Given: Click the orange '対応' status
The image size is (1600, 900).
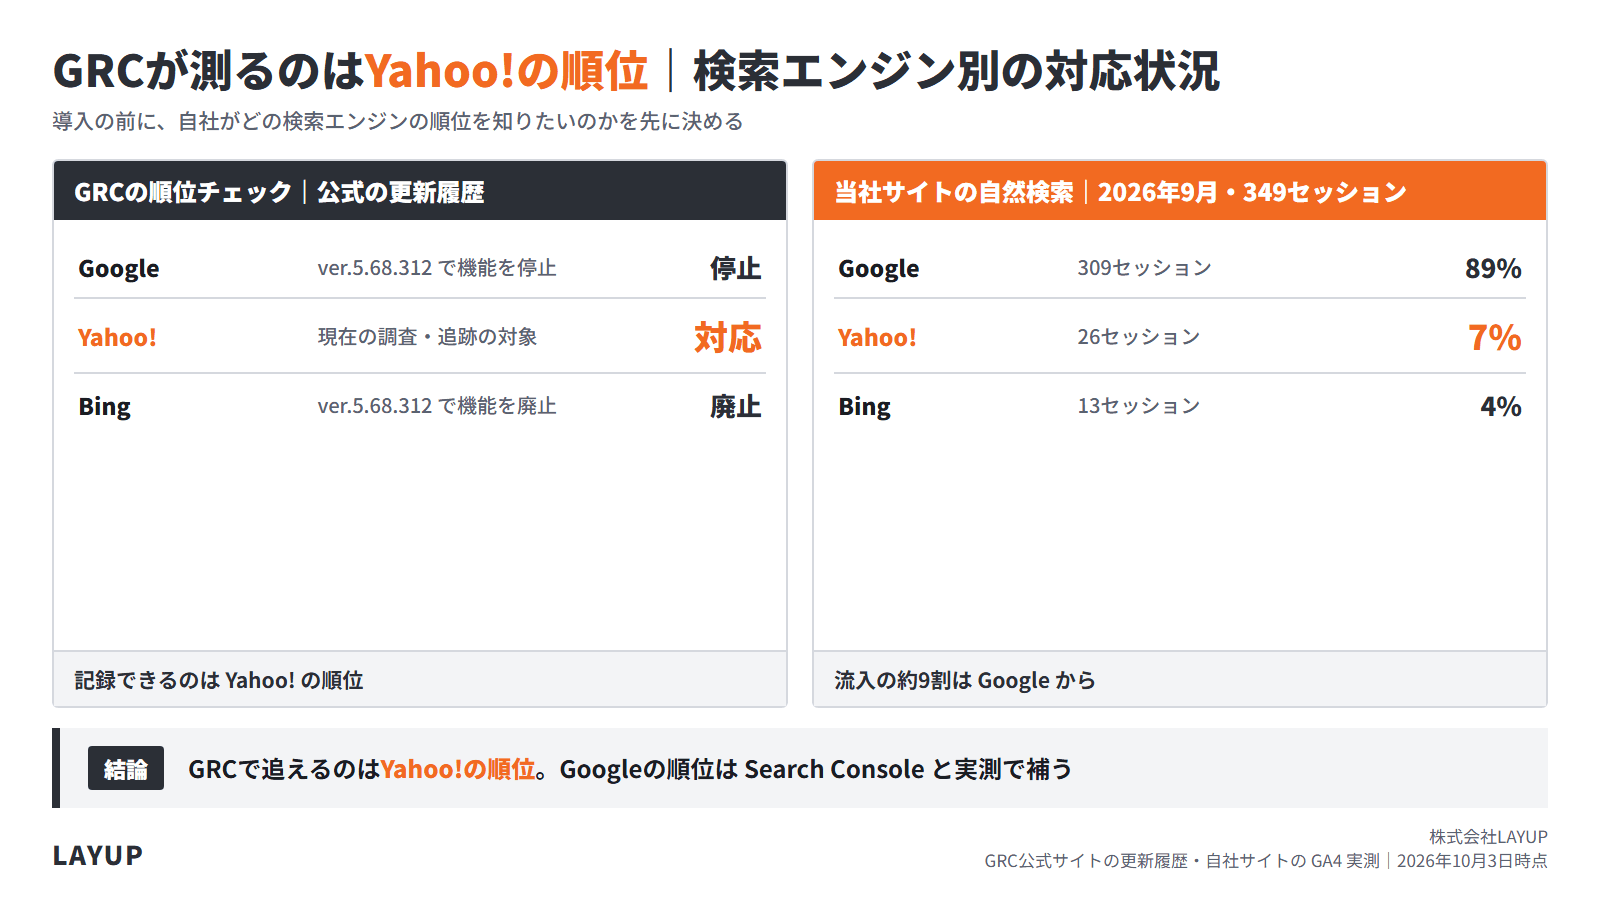Looking at the screenshot, I should tap(728, 337).
